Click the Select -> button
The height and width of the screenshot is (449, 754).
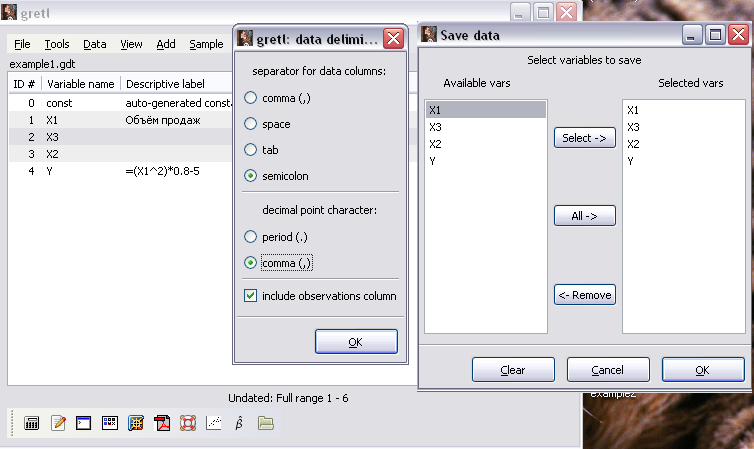[x=585, y=138]
